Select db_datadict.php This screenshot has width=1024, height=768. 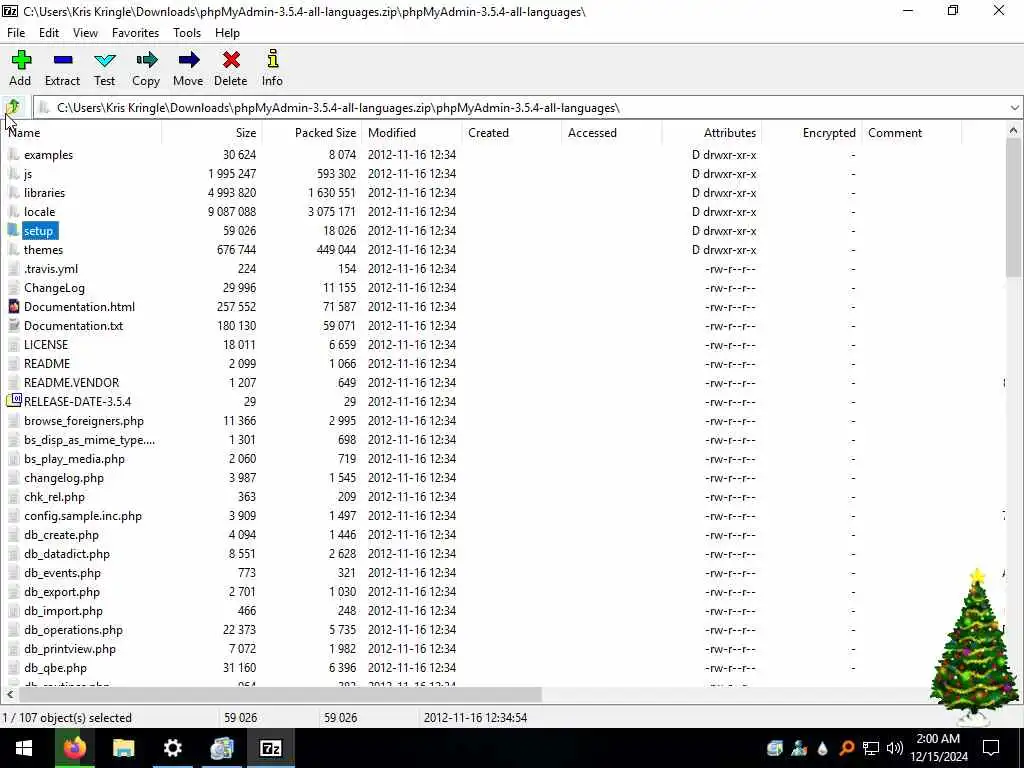67,553
